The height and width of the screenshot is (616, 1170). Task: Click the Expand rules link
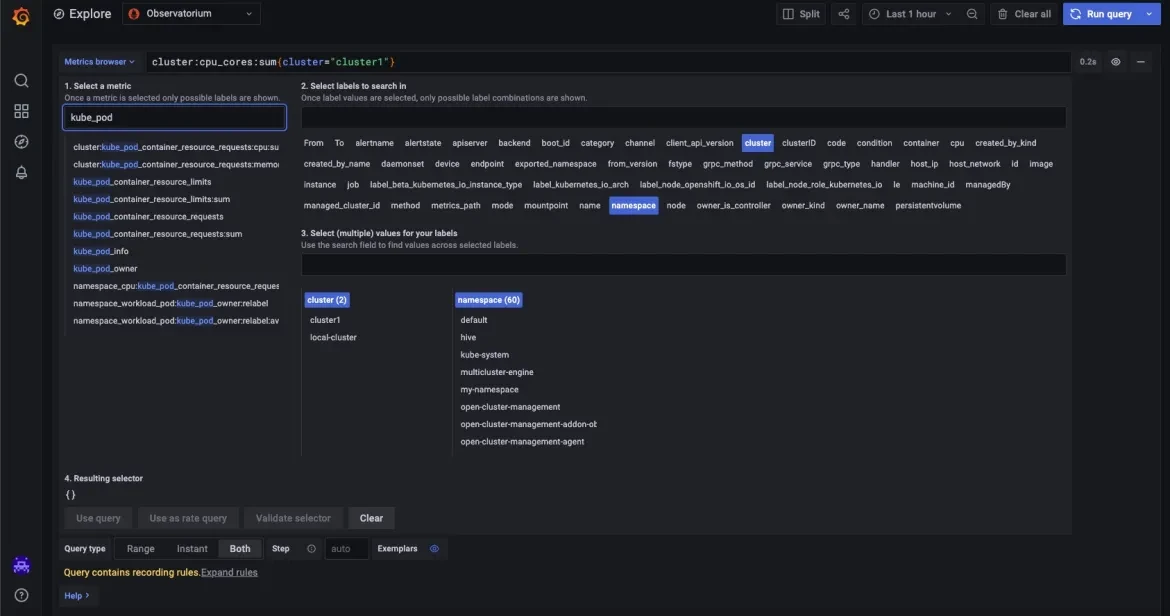(230, 572)
